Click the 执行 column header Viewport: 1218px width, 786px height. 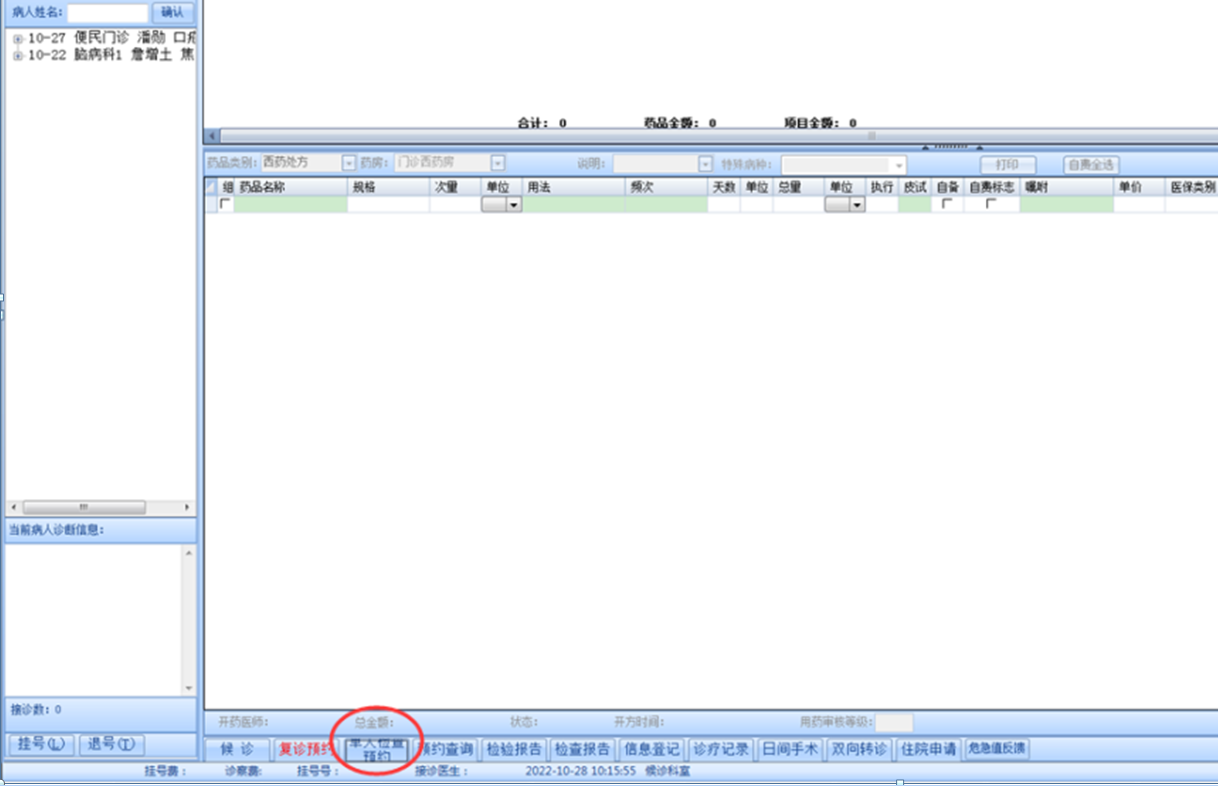pos(881,187)
